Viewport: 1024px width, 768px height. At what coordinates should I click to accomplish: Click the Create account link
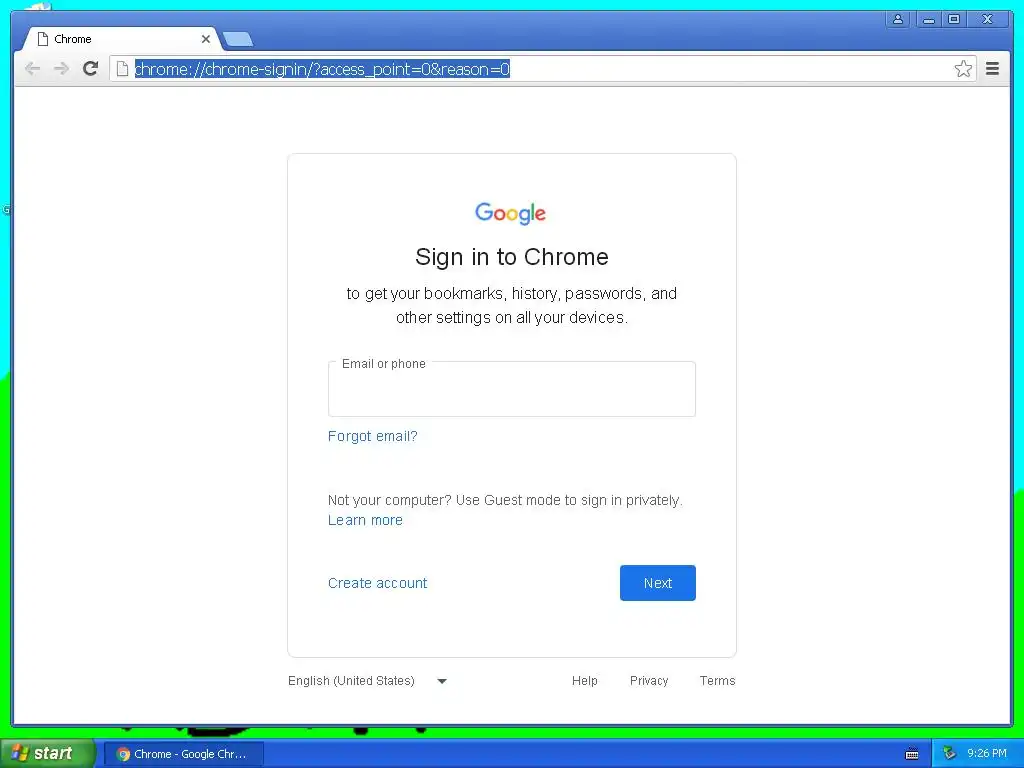pyautogui.click(x=377, y=583)
